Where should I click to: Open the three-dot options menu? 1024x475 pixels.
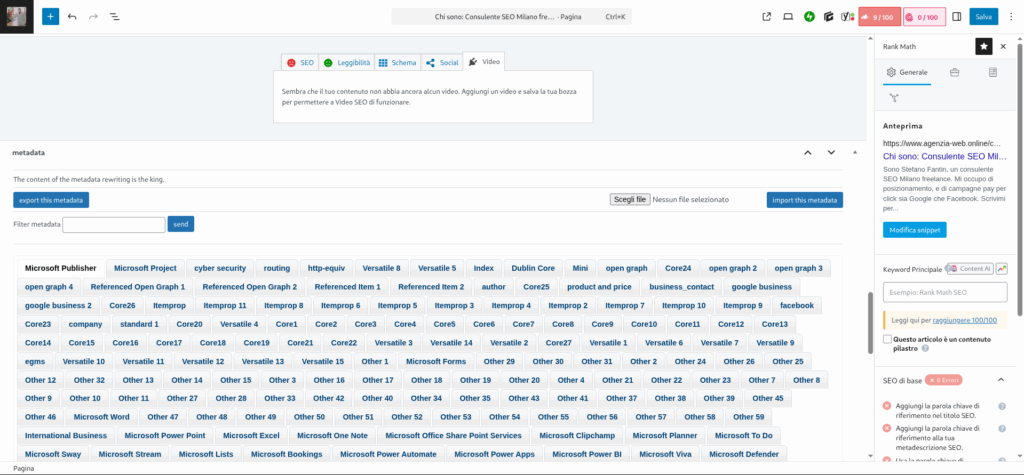coord(1011,16)
